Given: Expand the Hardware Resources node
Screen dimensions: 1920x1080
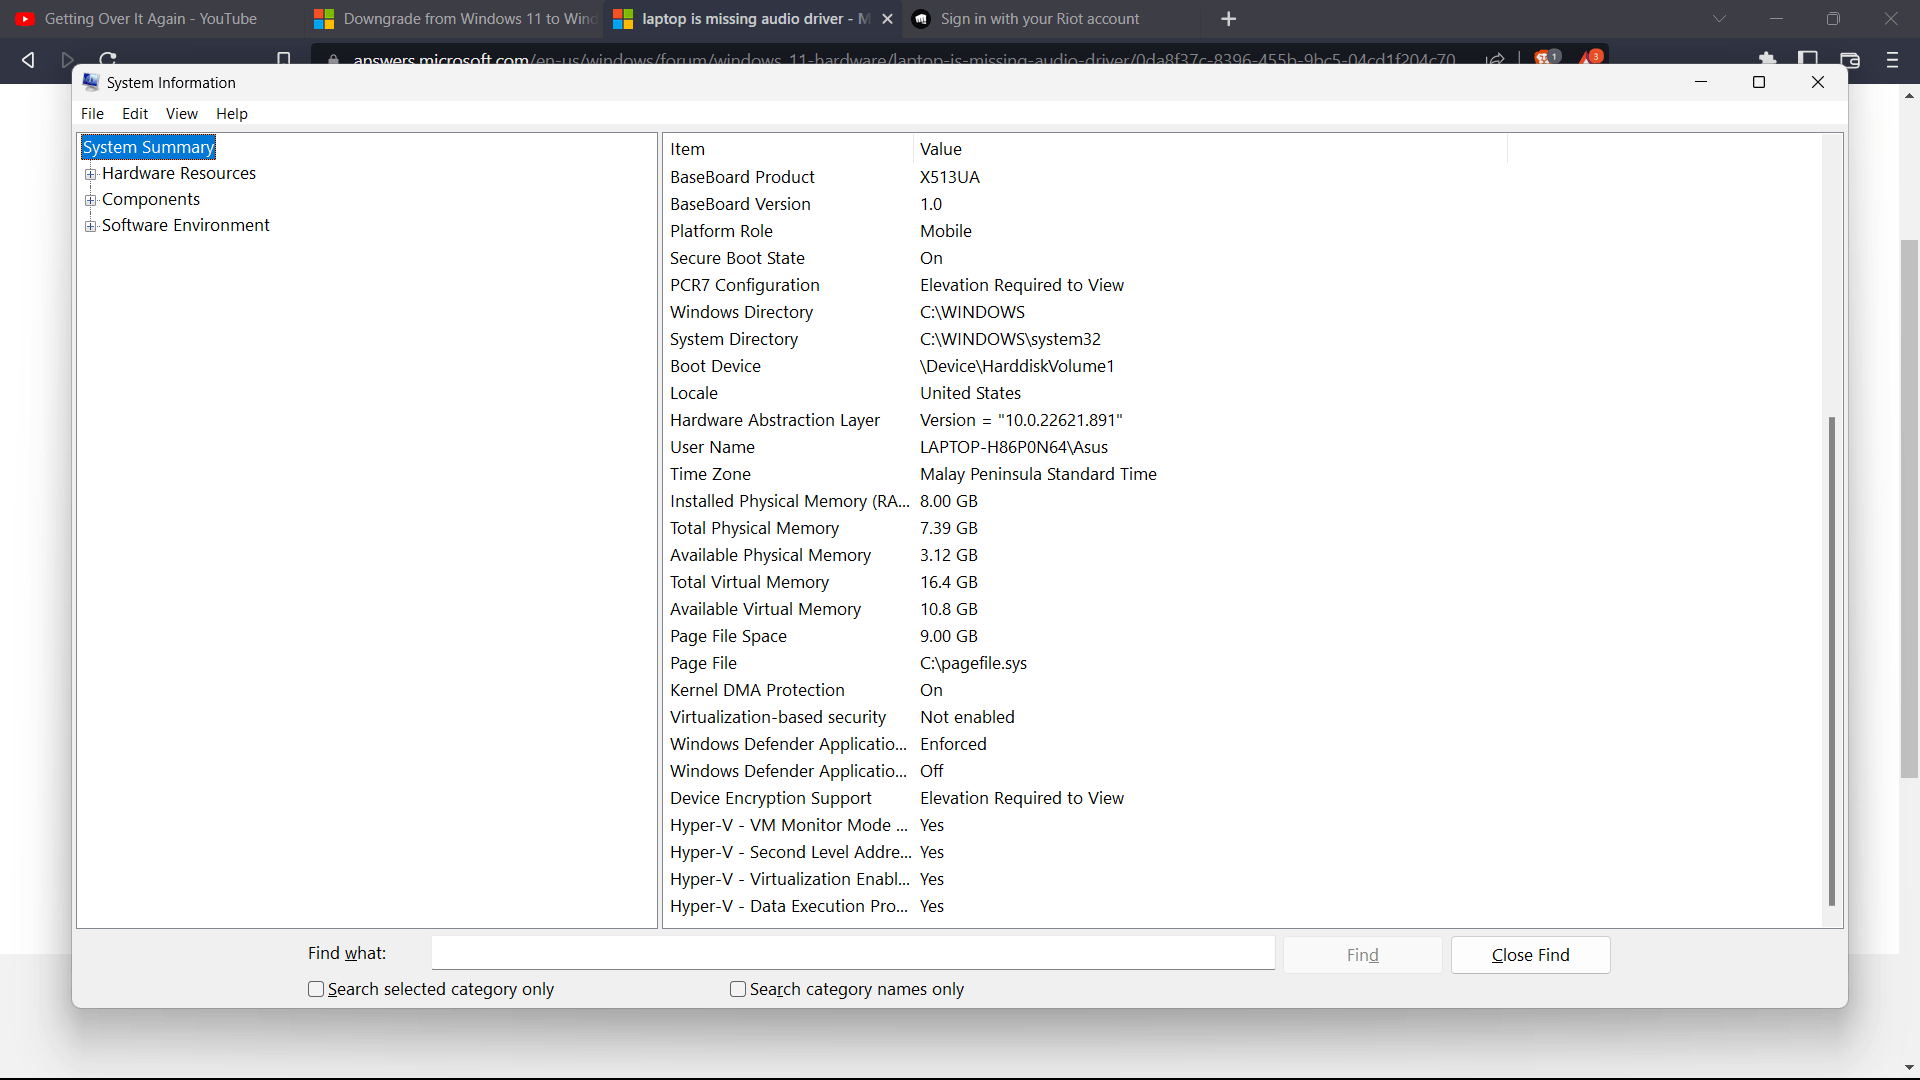Looking at the screenshot, I should click(x=91, y=174).
